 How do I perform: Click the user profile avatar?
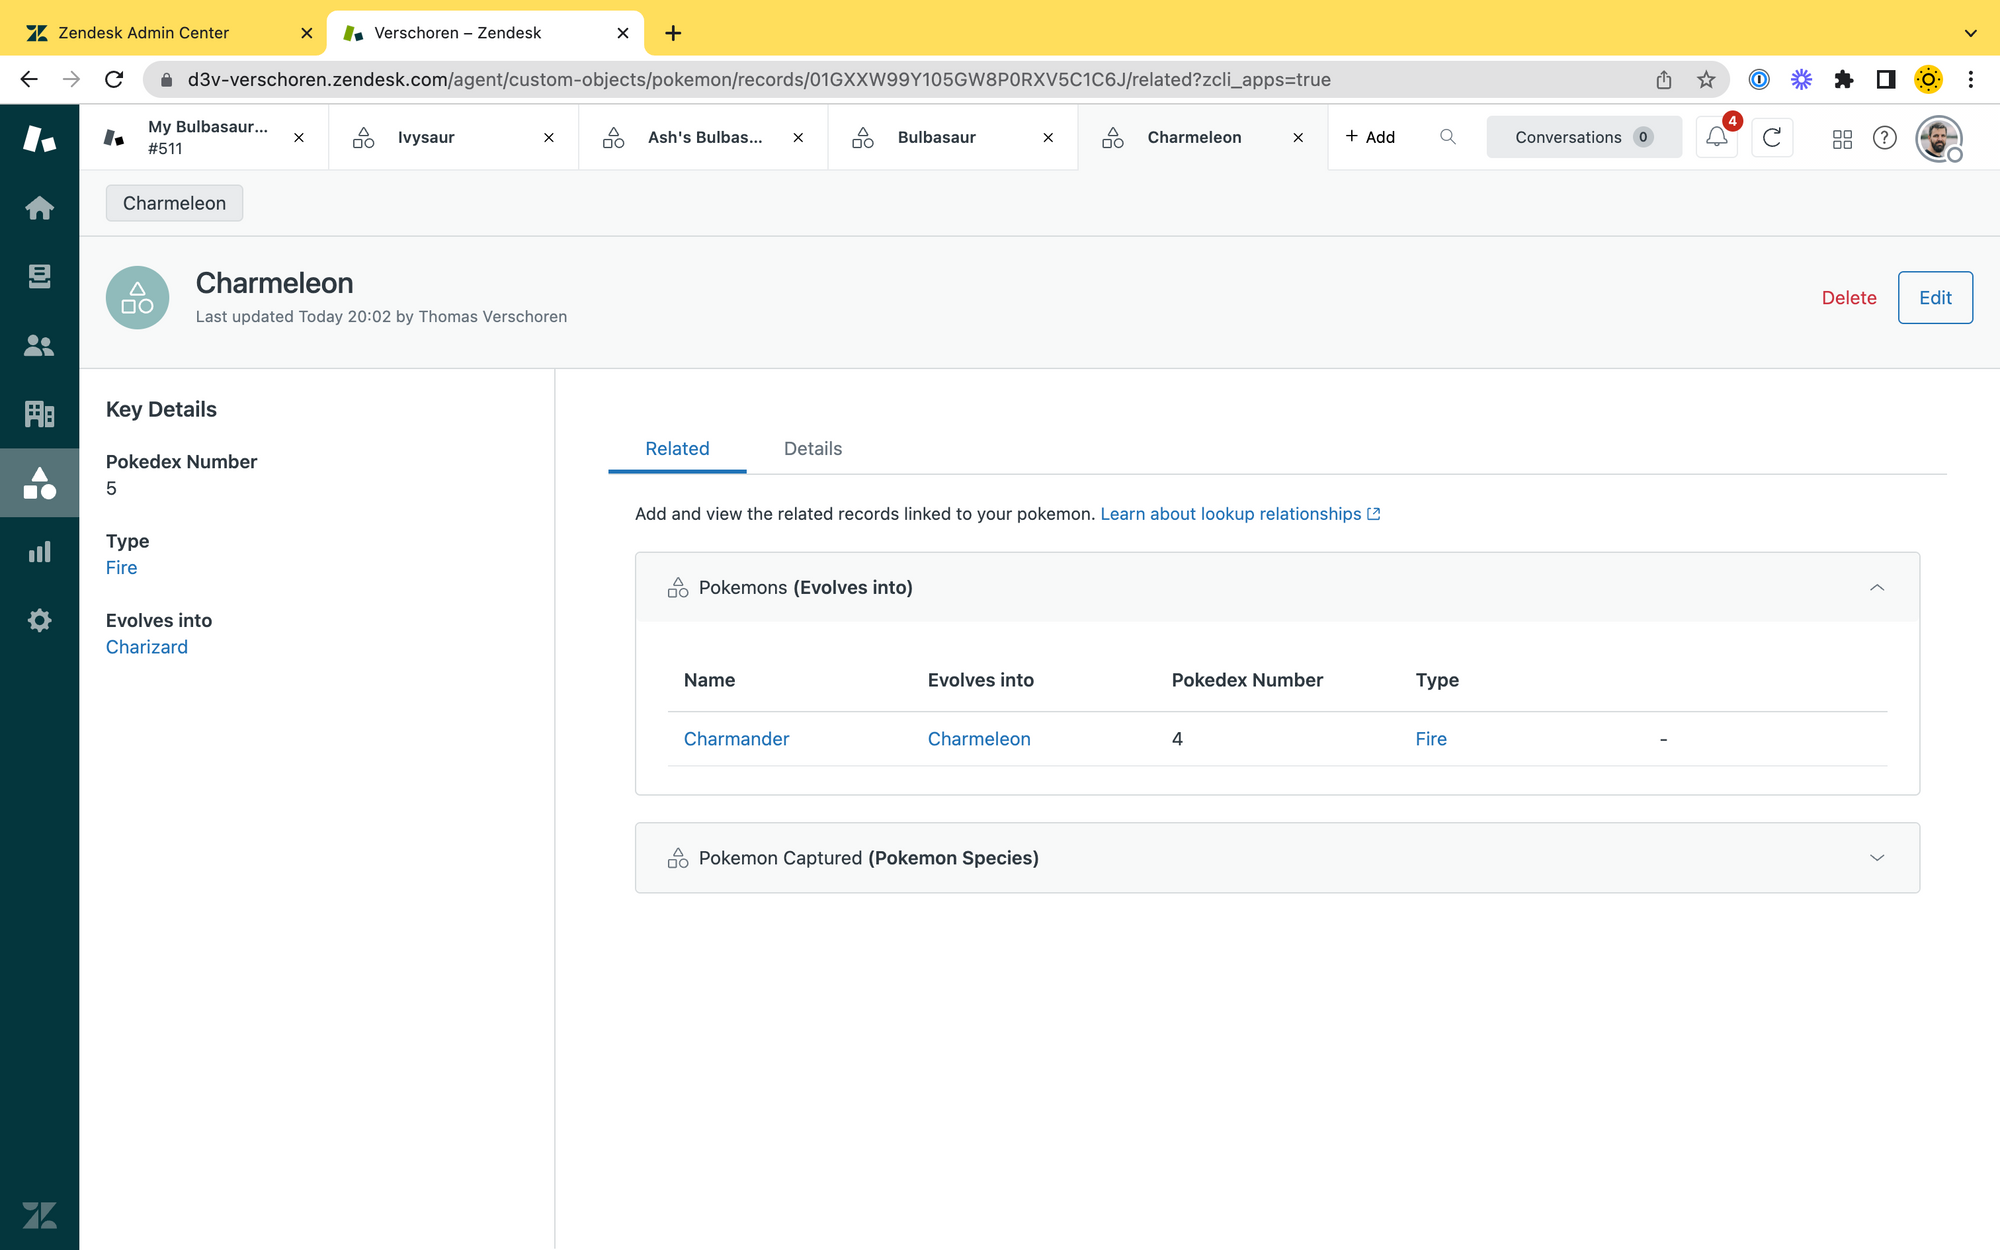click(1938, 138)
